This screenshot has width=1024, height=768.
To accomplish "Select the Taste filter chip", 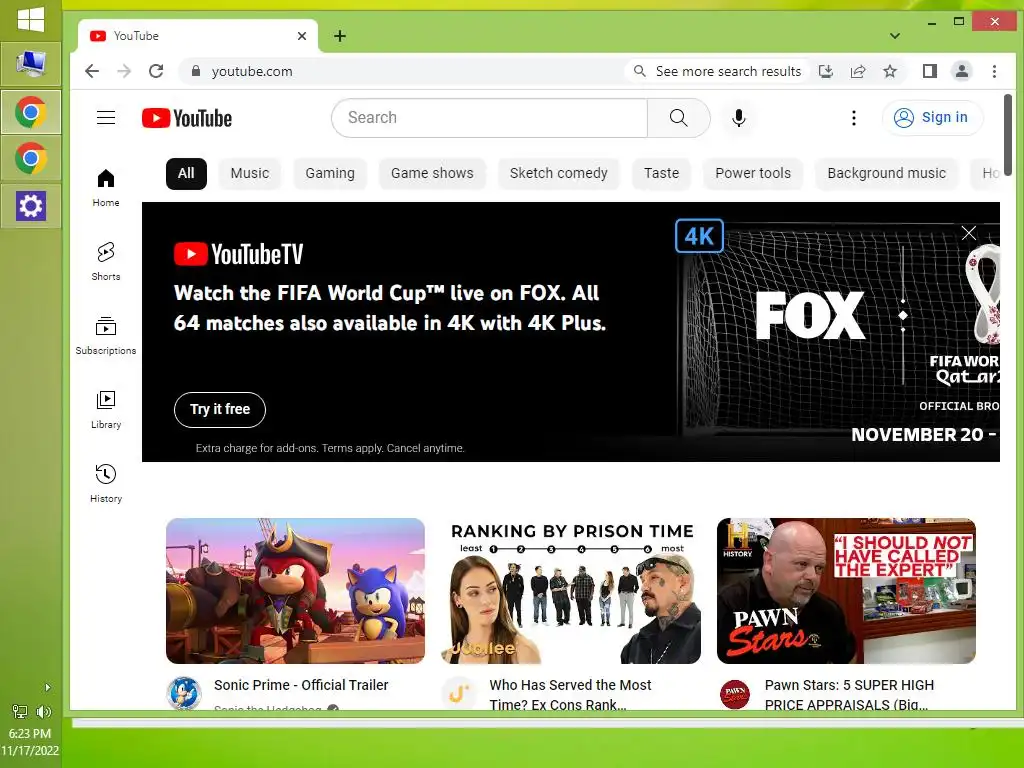I will click(x=662, y=174).
